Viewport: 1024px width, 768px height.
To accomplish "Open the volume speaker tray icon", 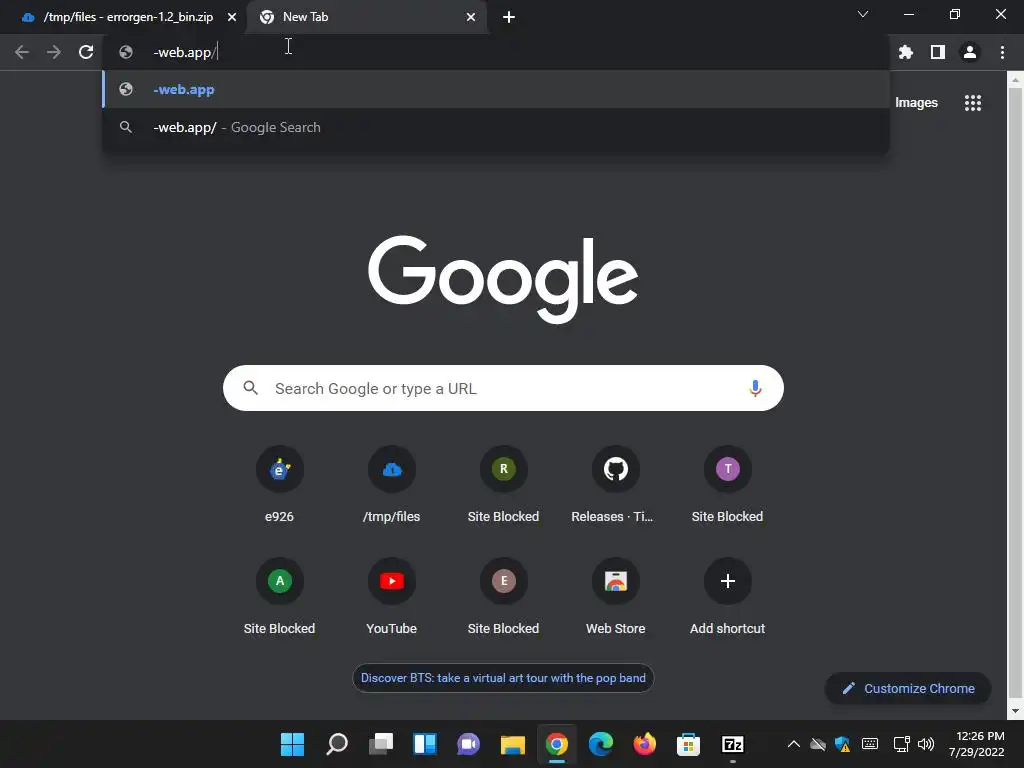I will tap(926, 744).
